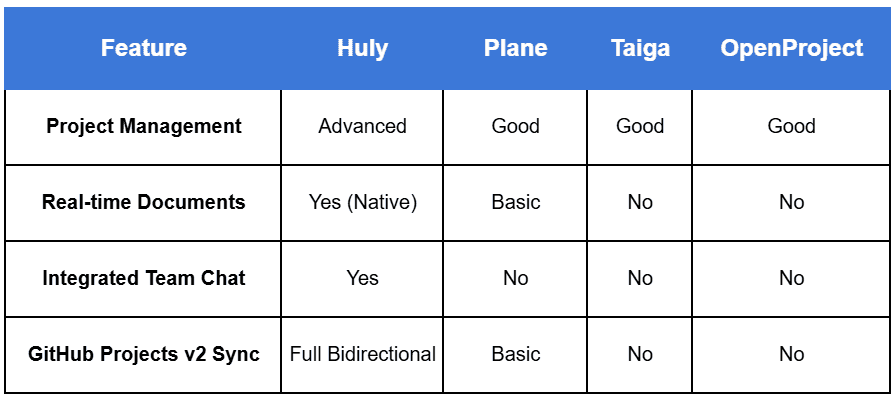Click the GitHub Projects v2 Sync label
This screenshot has width=892, height=400.
coord(143,354)
